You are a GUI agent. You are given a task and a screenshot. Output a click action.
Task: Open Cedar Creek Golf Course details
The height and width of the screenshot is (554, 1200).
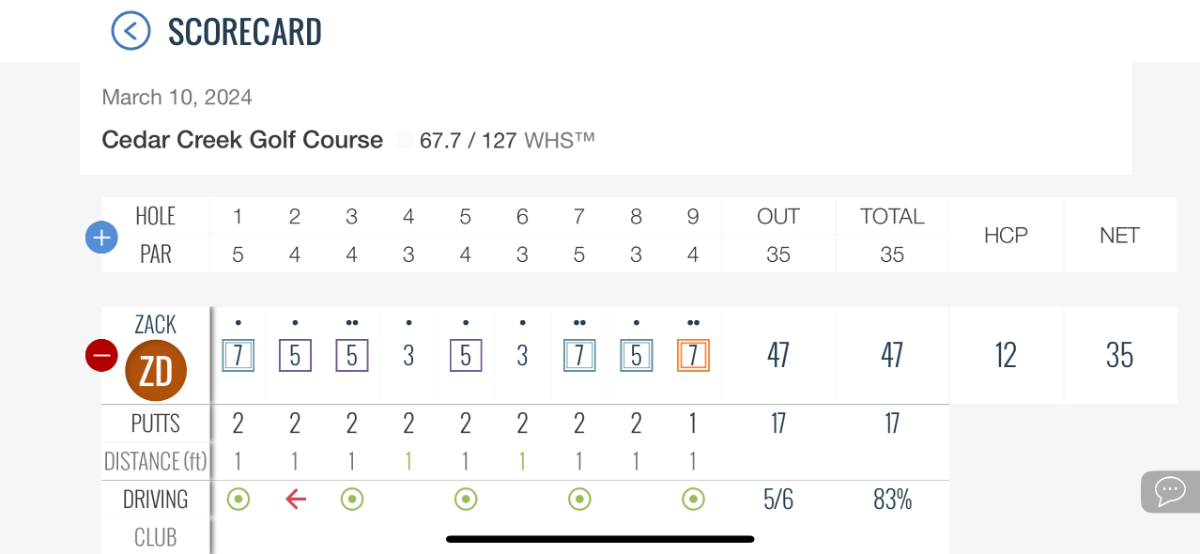click(242, 140)
